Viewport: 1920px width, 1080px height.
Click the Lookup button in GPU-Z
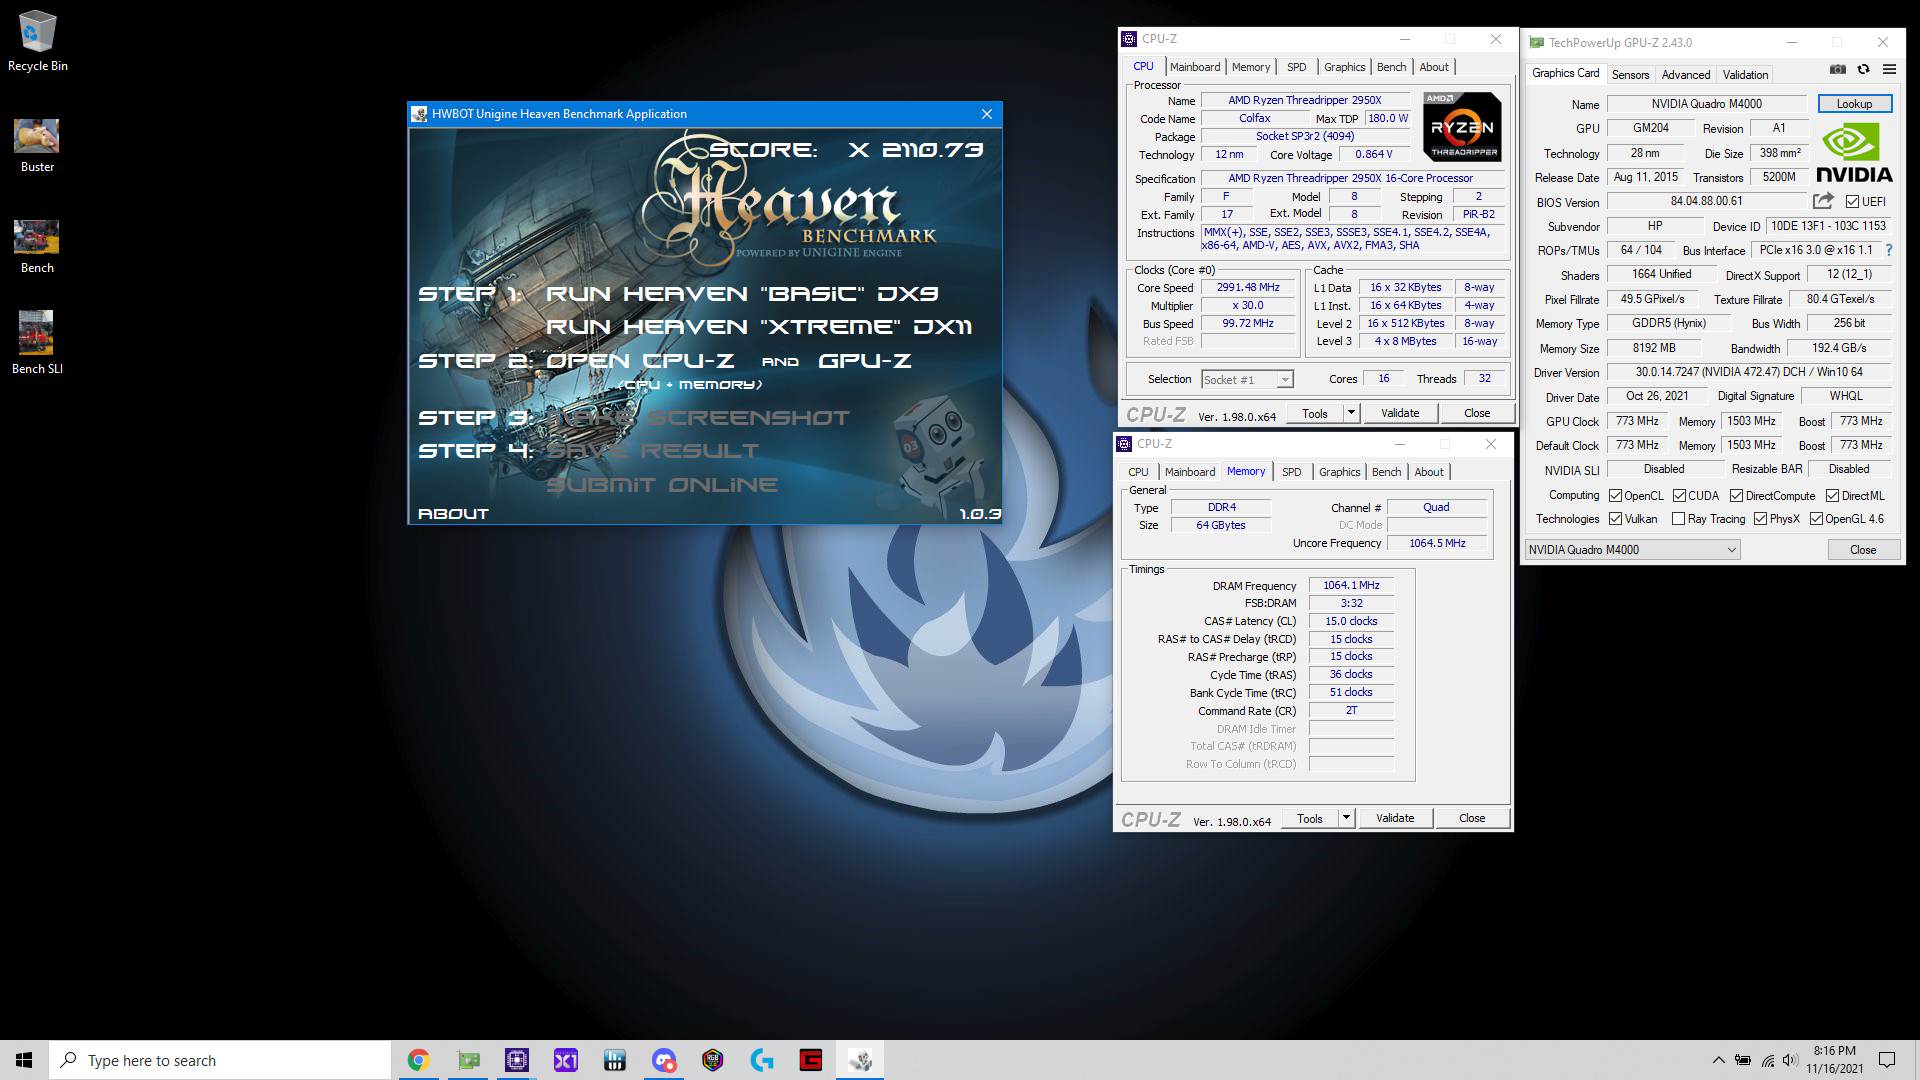[x=1854, y=104]
